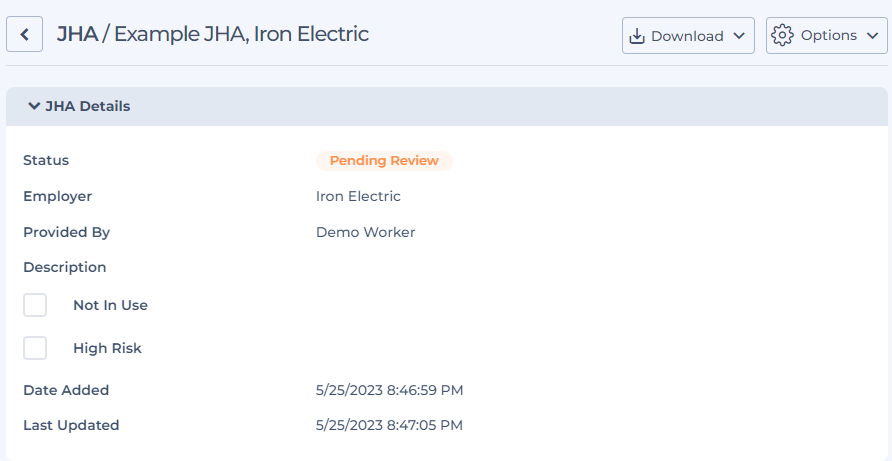The height and width of the screenshot is (461, 892).
Task: Click the Date Added timestamp value
Action: click(x=390, y=390)
